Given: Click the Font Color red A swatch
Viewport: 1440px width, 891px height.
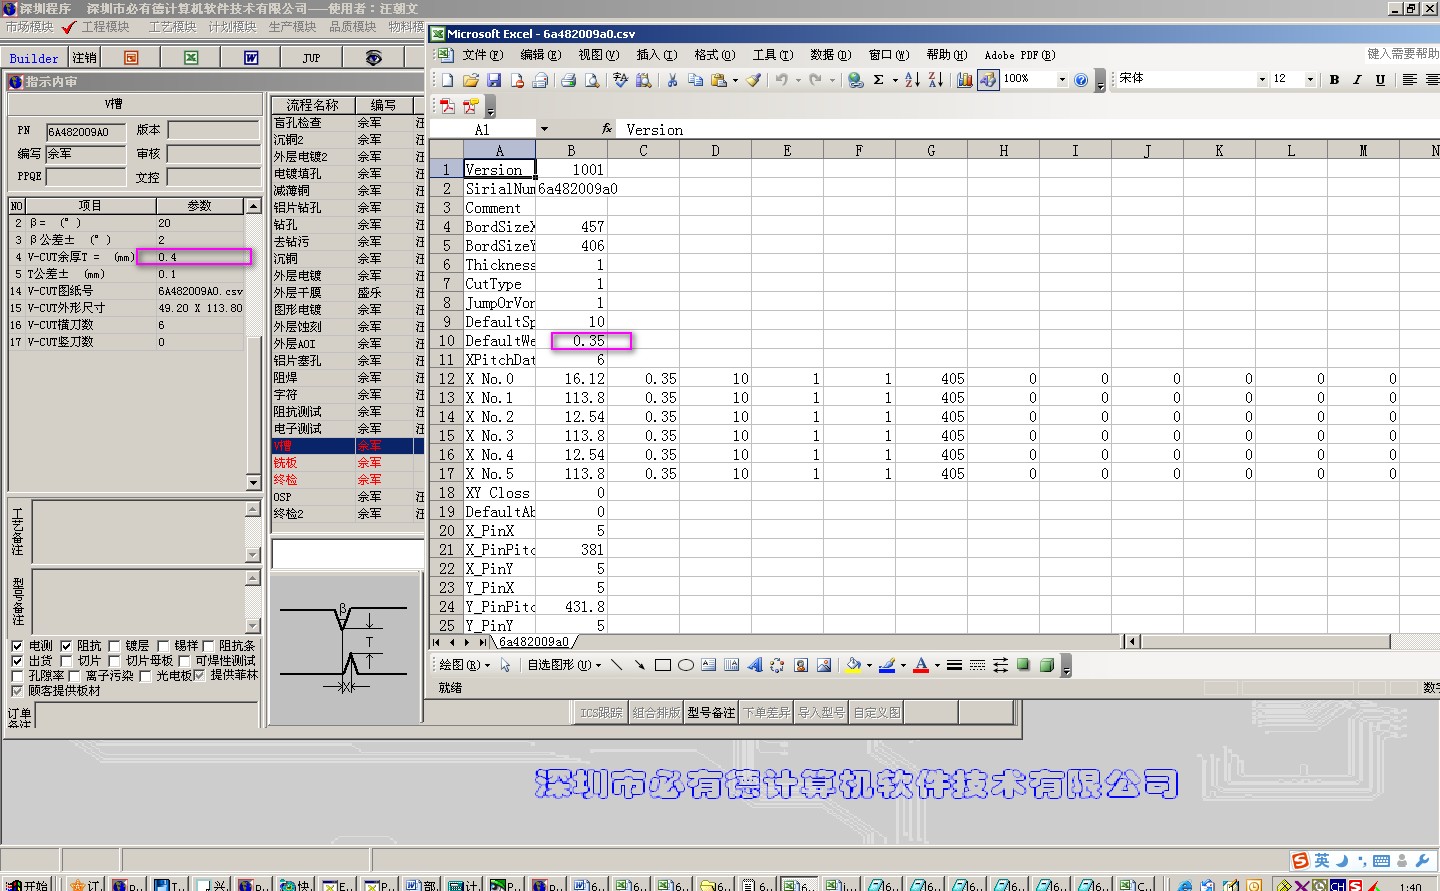Looking at the screenshot, I should 921,665.
